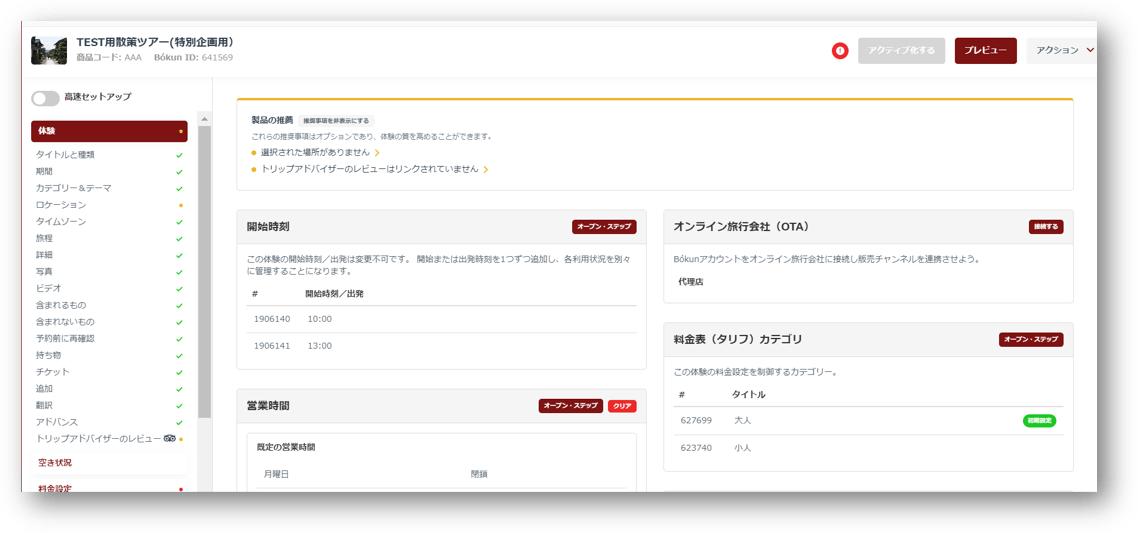
Task: Click the green checkmark next to 翻訳
Action: (180, 406)
